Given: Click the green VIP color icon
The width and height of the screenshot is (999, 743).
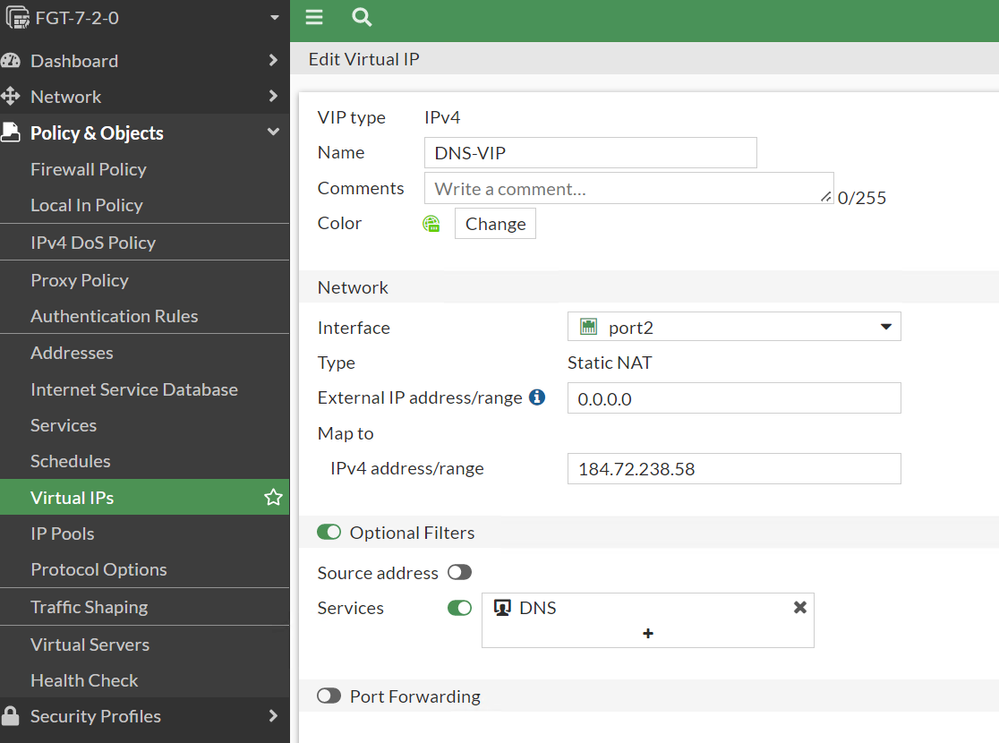Looking at the screenshot, I should click(431, 223).
